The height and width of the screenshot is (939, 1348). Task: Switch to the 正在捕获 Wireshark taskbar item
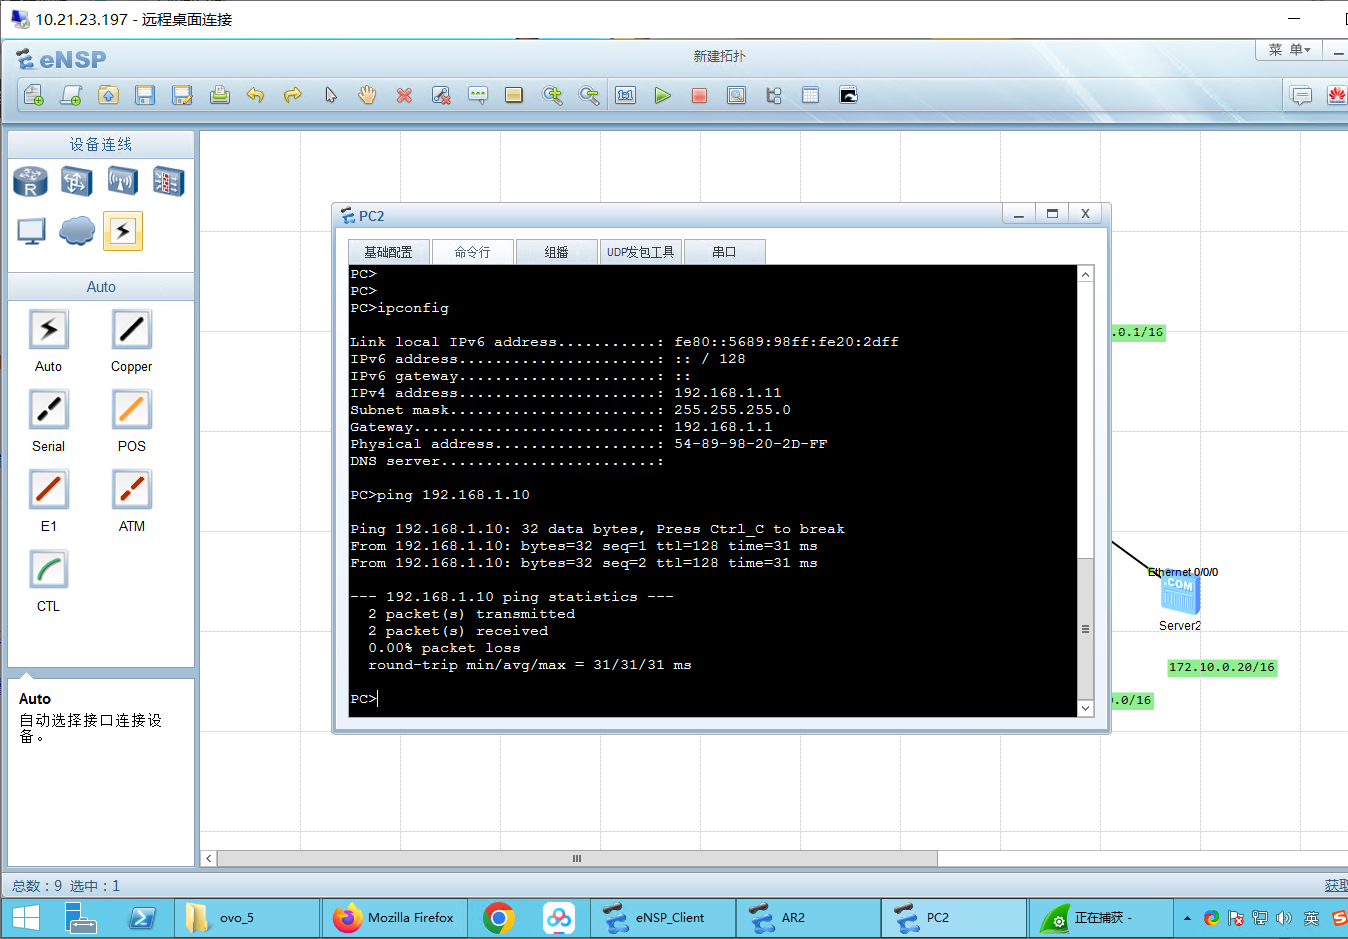coord(1100,917)
